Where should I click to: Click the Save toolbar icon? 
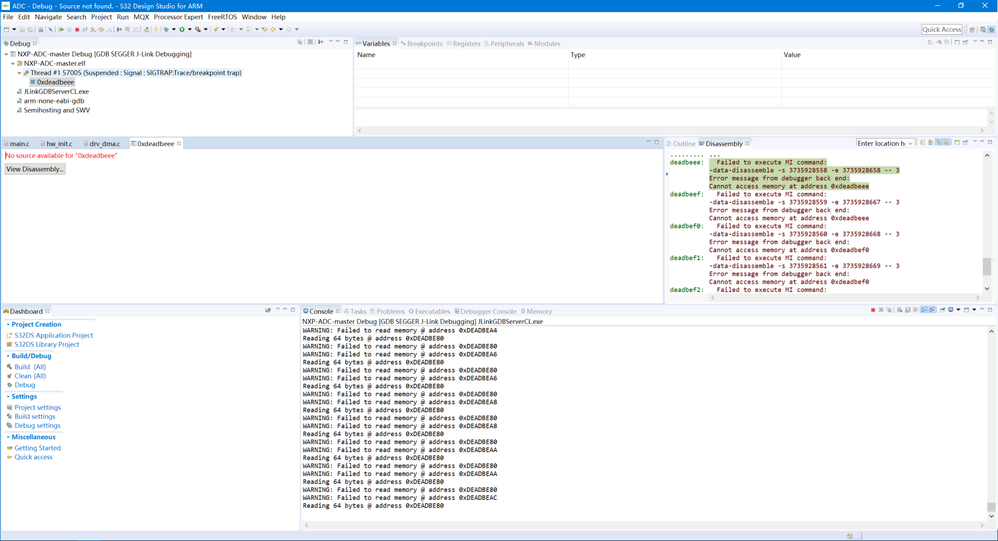(22, 29)
